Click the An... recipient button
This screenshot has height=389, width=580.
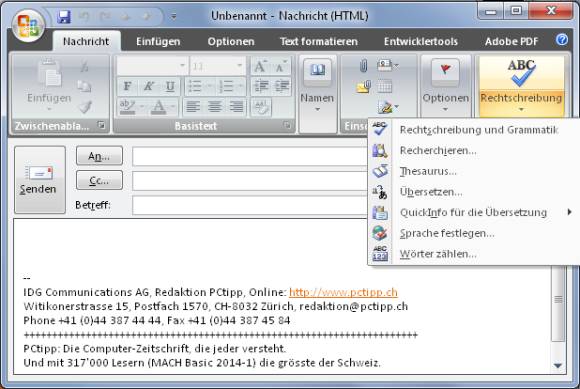[99, 156]
